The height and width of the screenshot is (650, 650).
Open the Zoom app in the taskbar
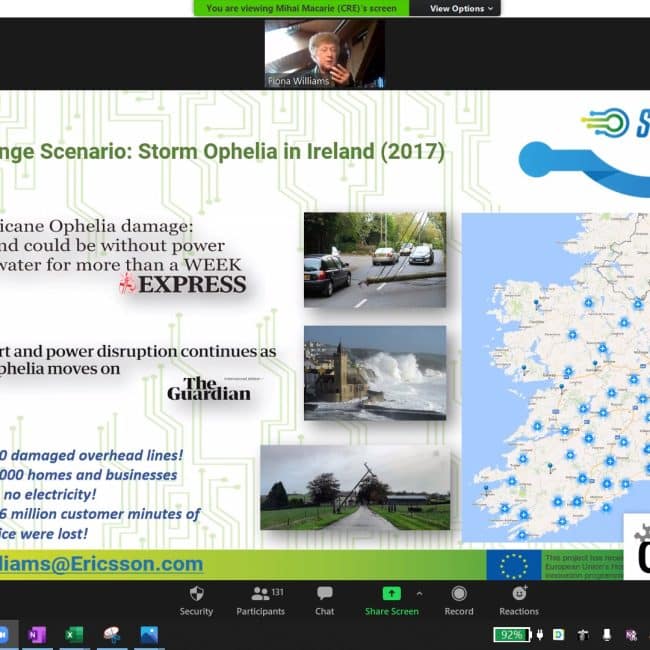click(3, 634)
